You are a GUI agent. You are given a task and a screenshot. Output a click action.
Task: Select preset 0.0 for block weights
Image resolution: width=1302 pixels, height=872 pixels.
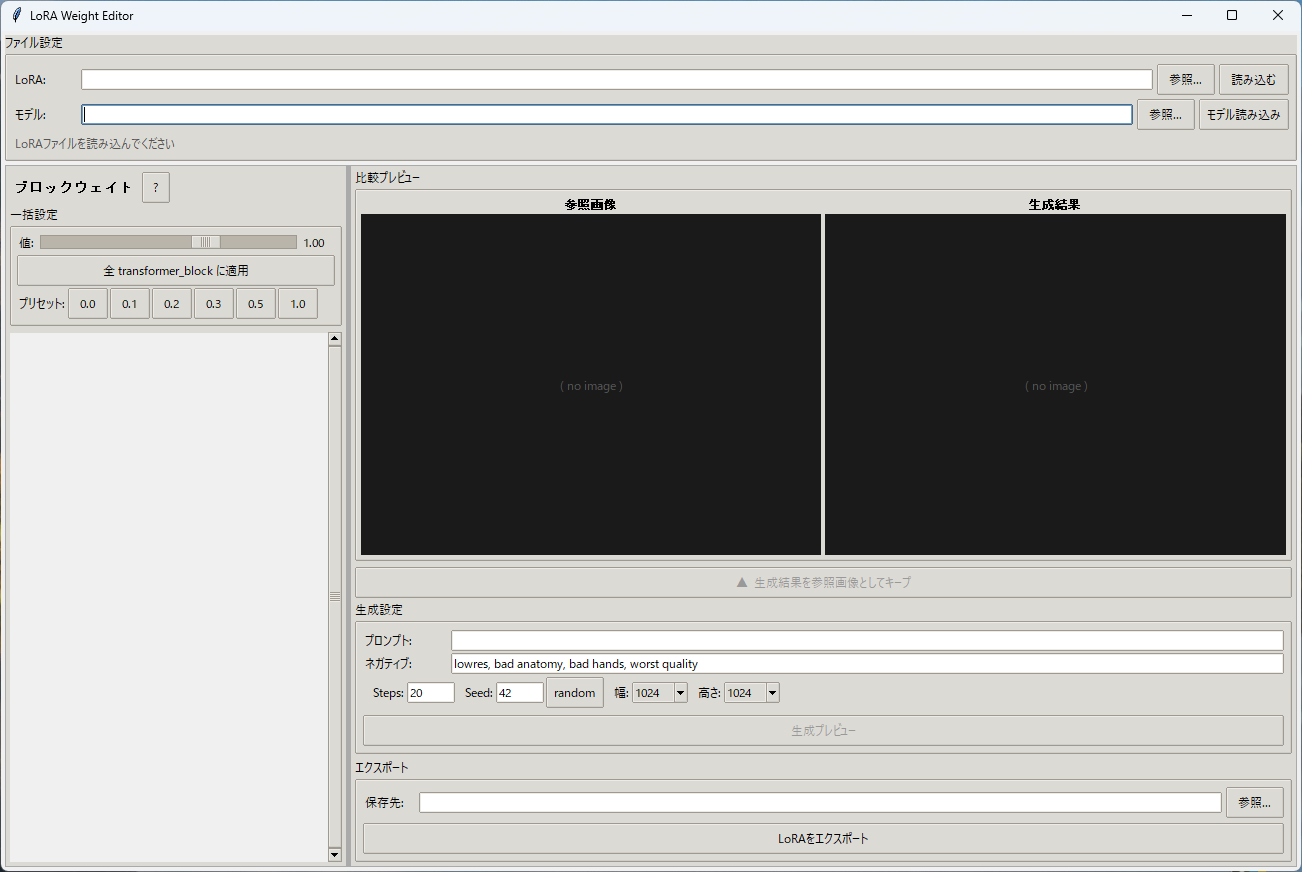tap(87, 303)
